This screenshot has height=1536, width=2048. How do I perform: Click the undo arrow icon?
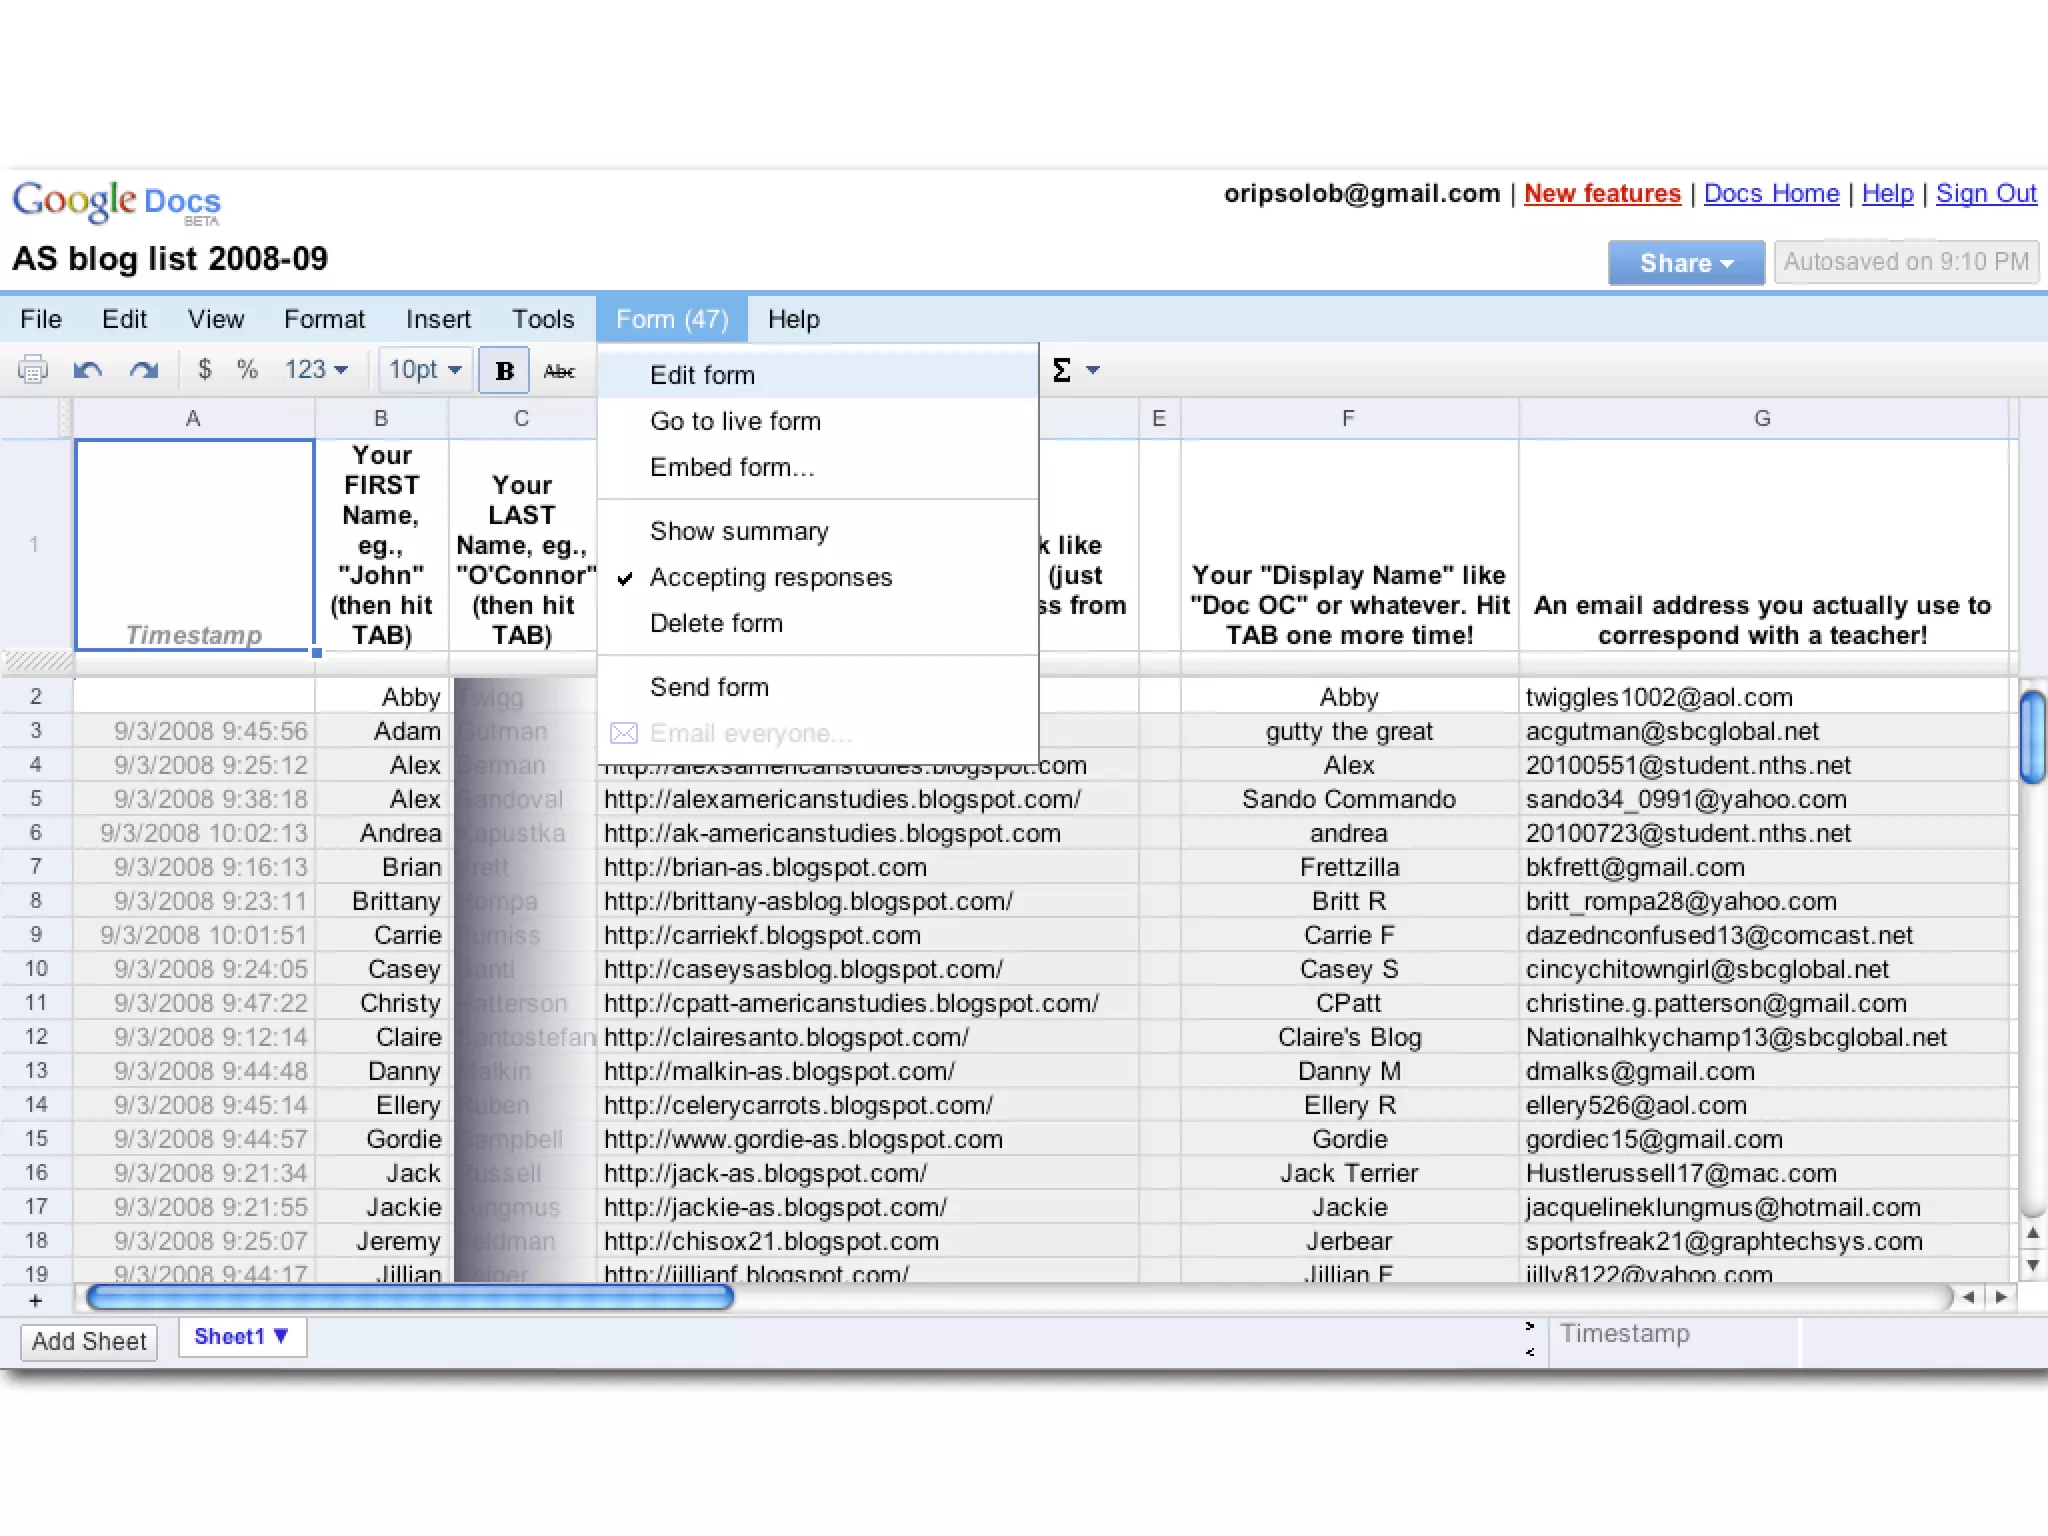click(88, 370)
